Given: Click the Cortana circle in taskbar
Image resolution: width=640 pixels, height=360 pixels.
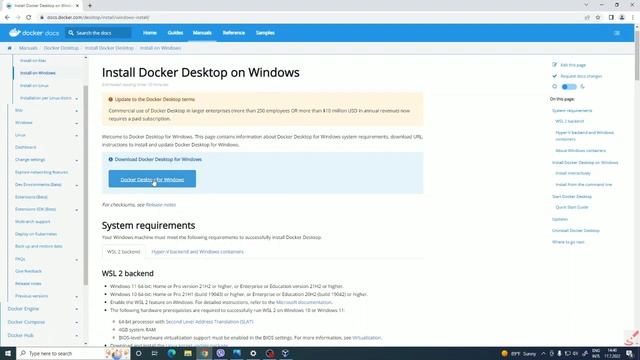Looking at the screenshot, I should 138,353.
